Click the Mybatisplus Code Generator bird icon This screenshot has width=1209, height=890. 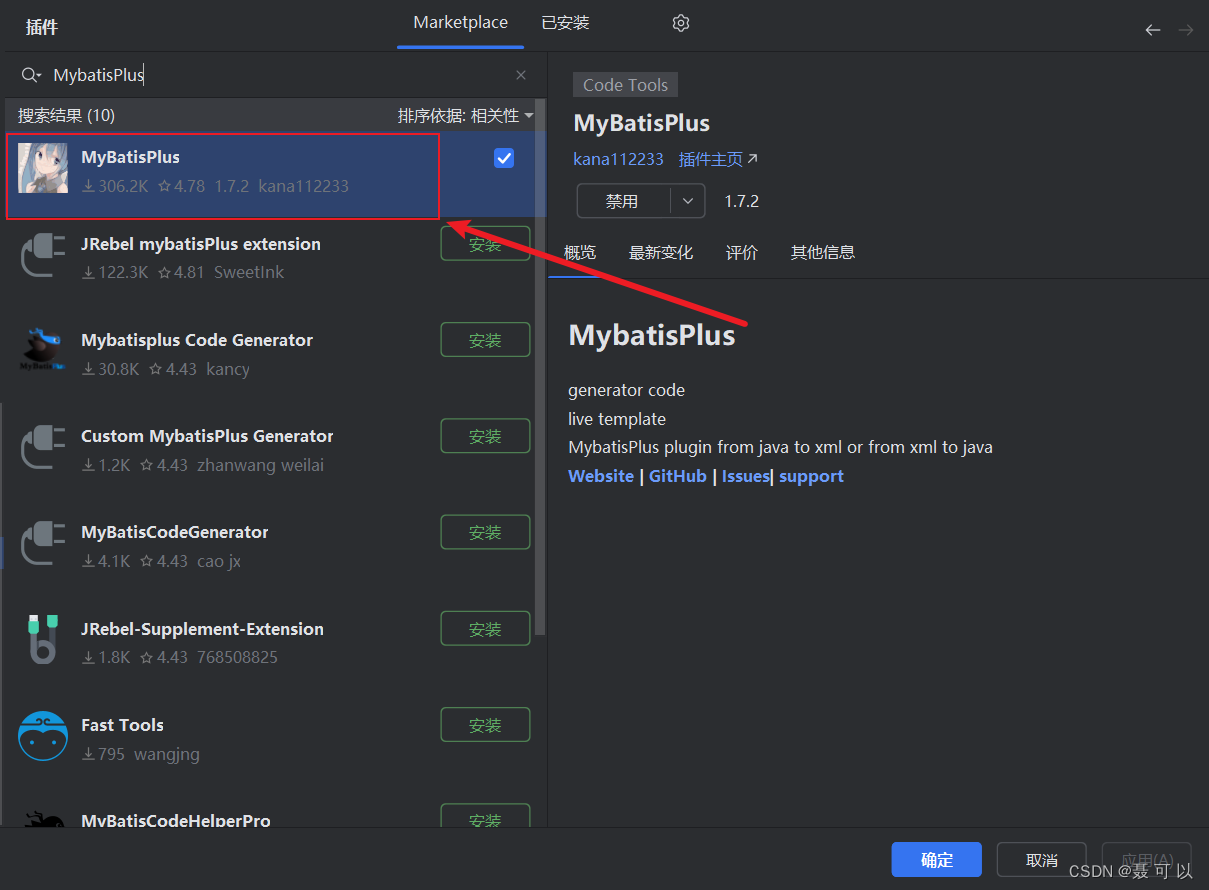(43, 351)
